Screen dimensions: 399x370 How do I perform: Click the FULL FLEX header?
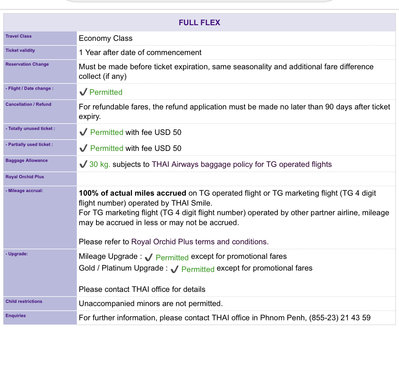199,23
